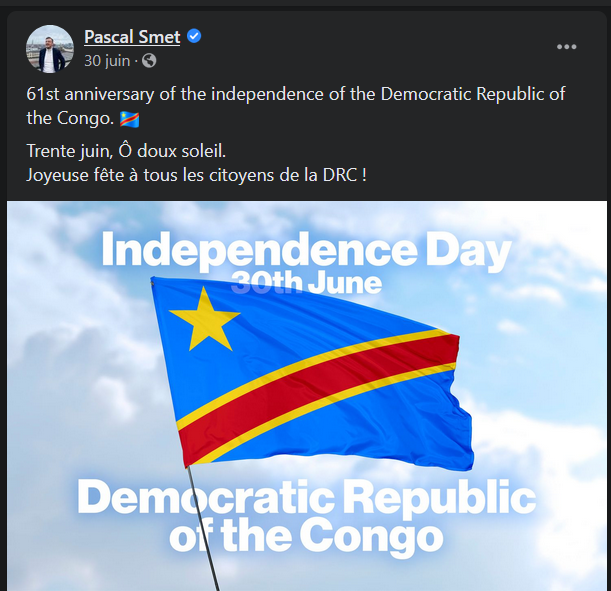The width and height of the screenshot is (611, 591).
Task: Click the "of the Congo" line in the image
Action: tap(306, 536)
